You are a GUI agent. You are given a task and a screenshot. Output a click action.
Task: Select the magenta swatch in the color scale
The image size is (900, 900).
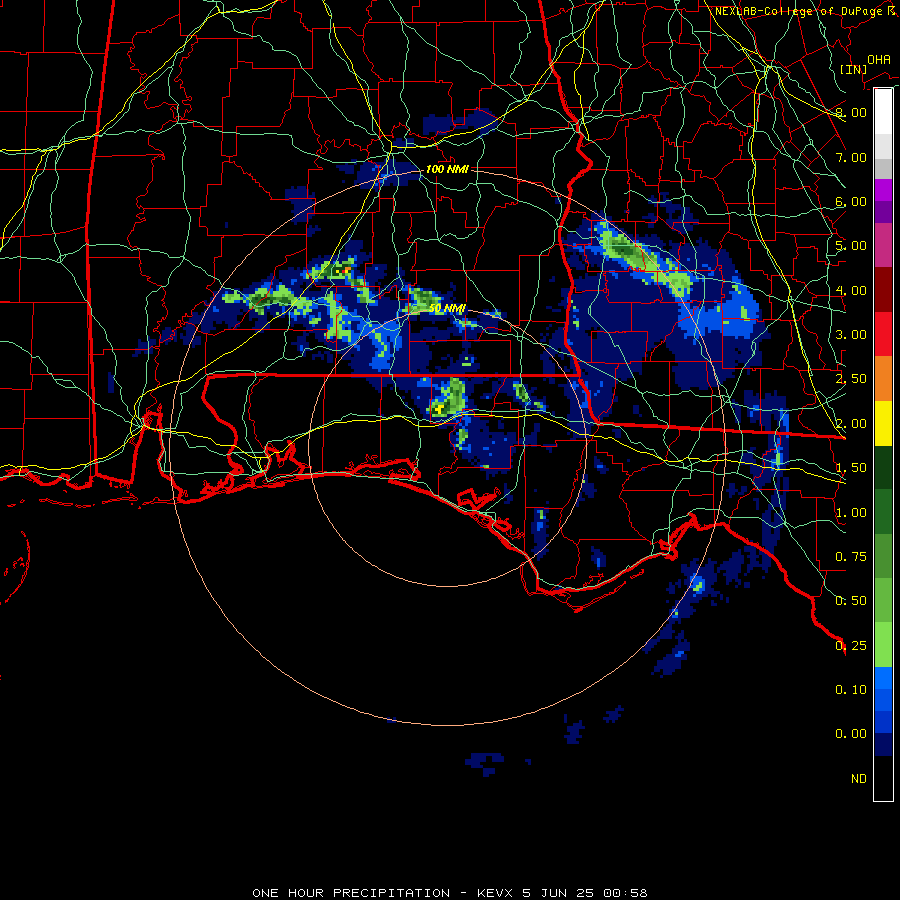click(883, 190)
